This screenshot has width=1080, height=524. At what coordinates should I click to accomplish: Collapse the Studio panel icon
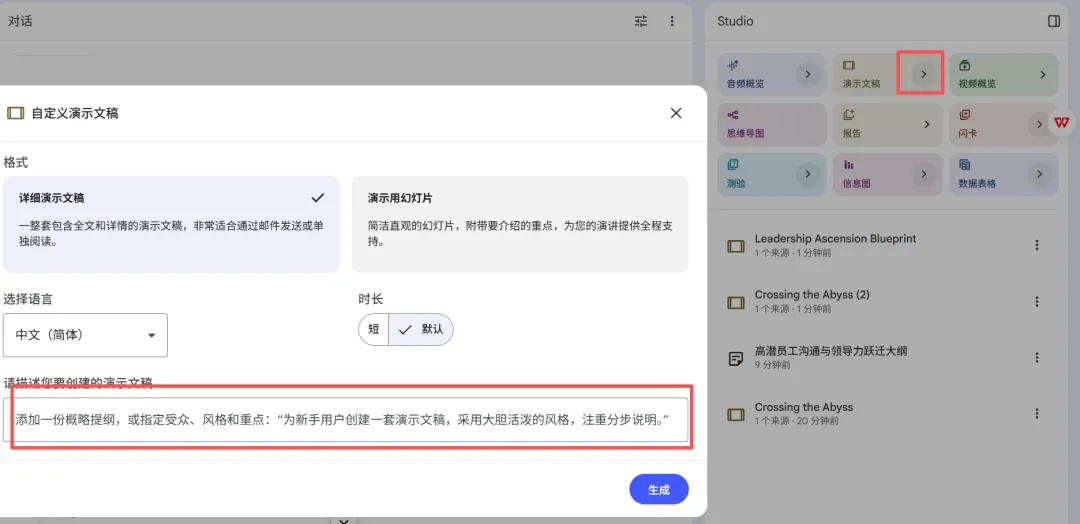1054,21
